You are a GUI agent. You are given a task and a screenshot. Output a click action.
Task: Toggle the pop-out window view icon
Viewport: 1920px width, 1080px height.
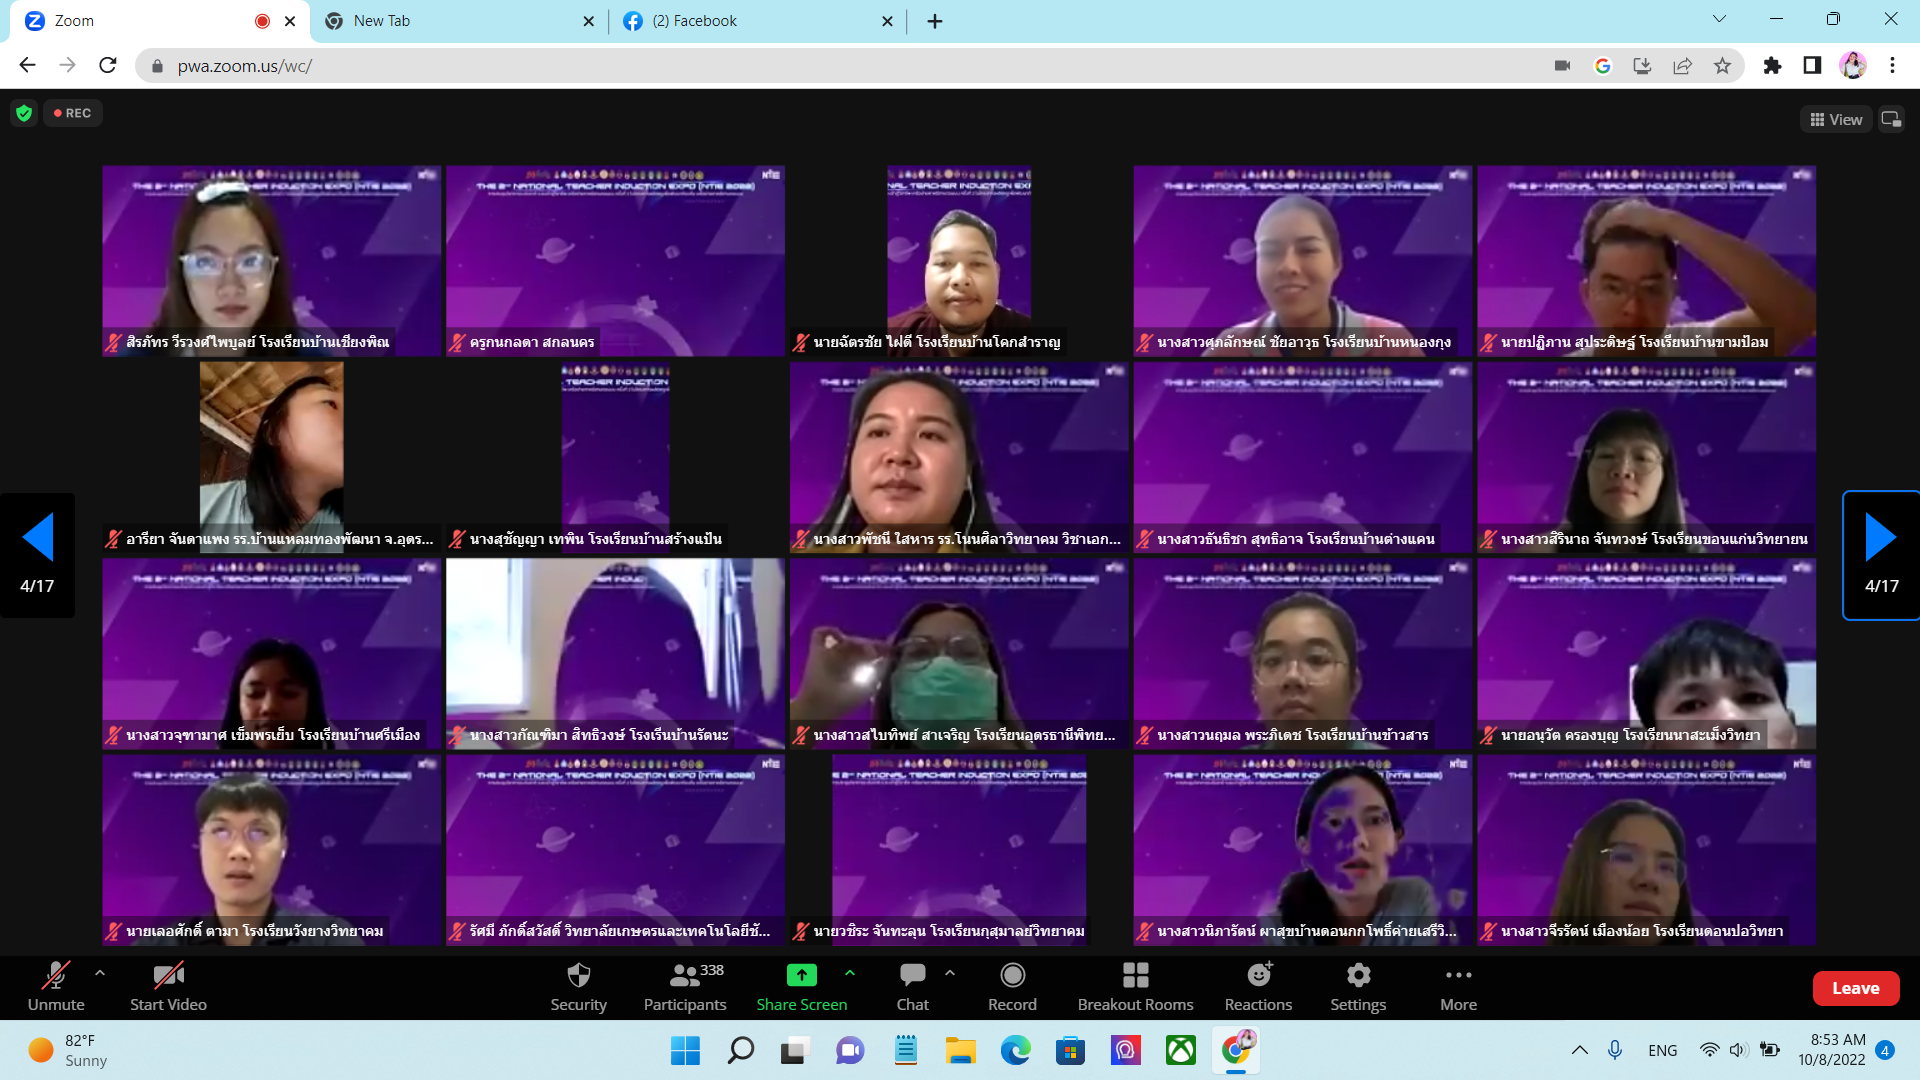click(1890, 119)
